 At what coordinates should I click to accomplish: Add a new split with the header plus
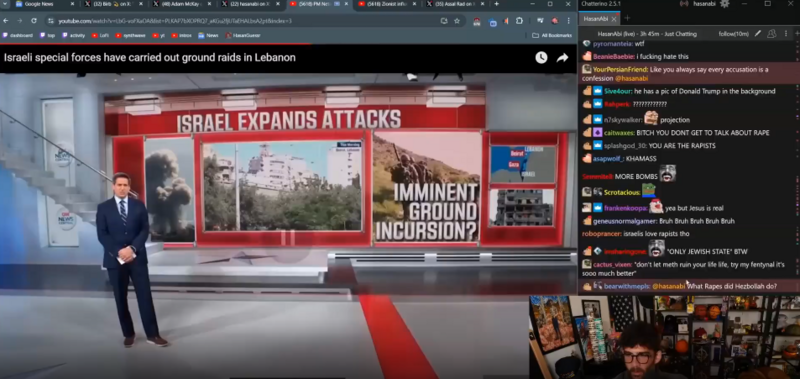click(796, 34)
